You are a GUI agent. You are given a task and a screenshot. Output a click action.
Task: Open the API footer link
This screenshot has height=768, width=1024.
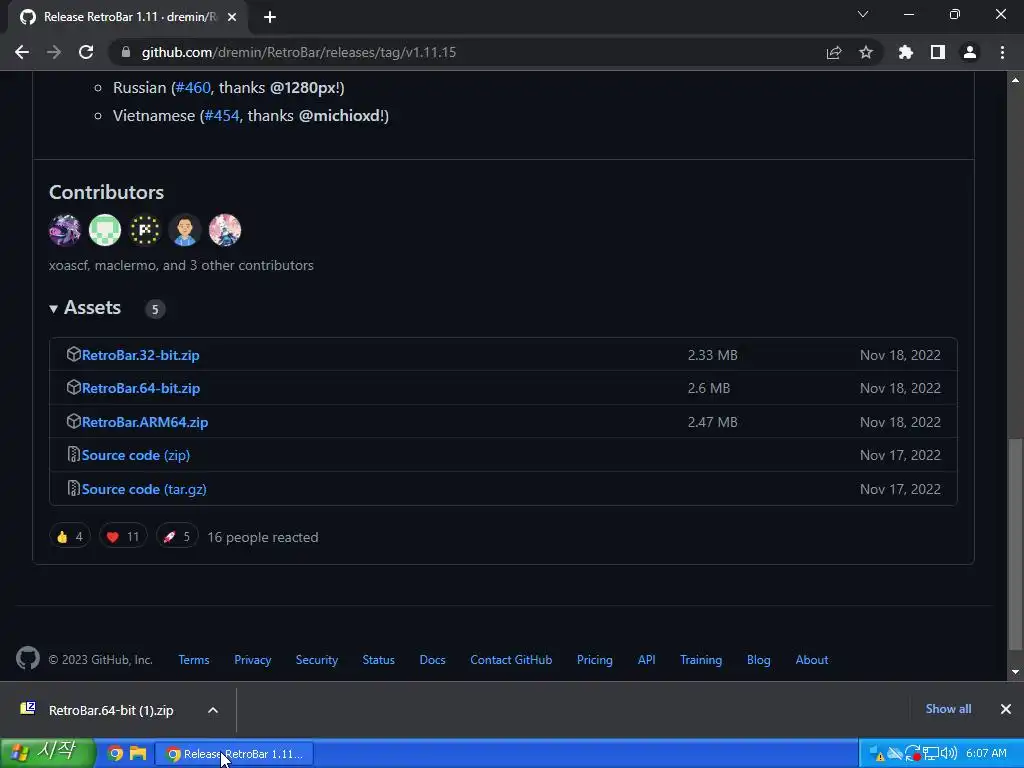tap(647, 660)
